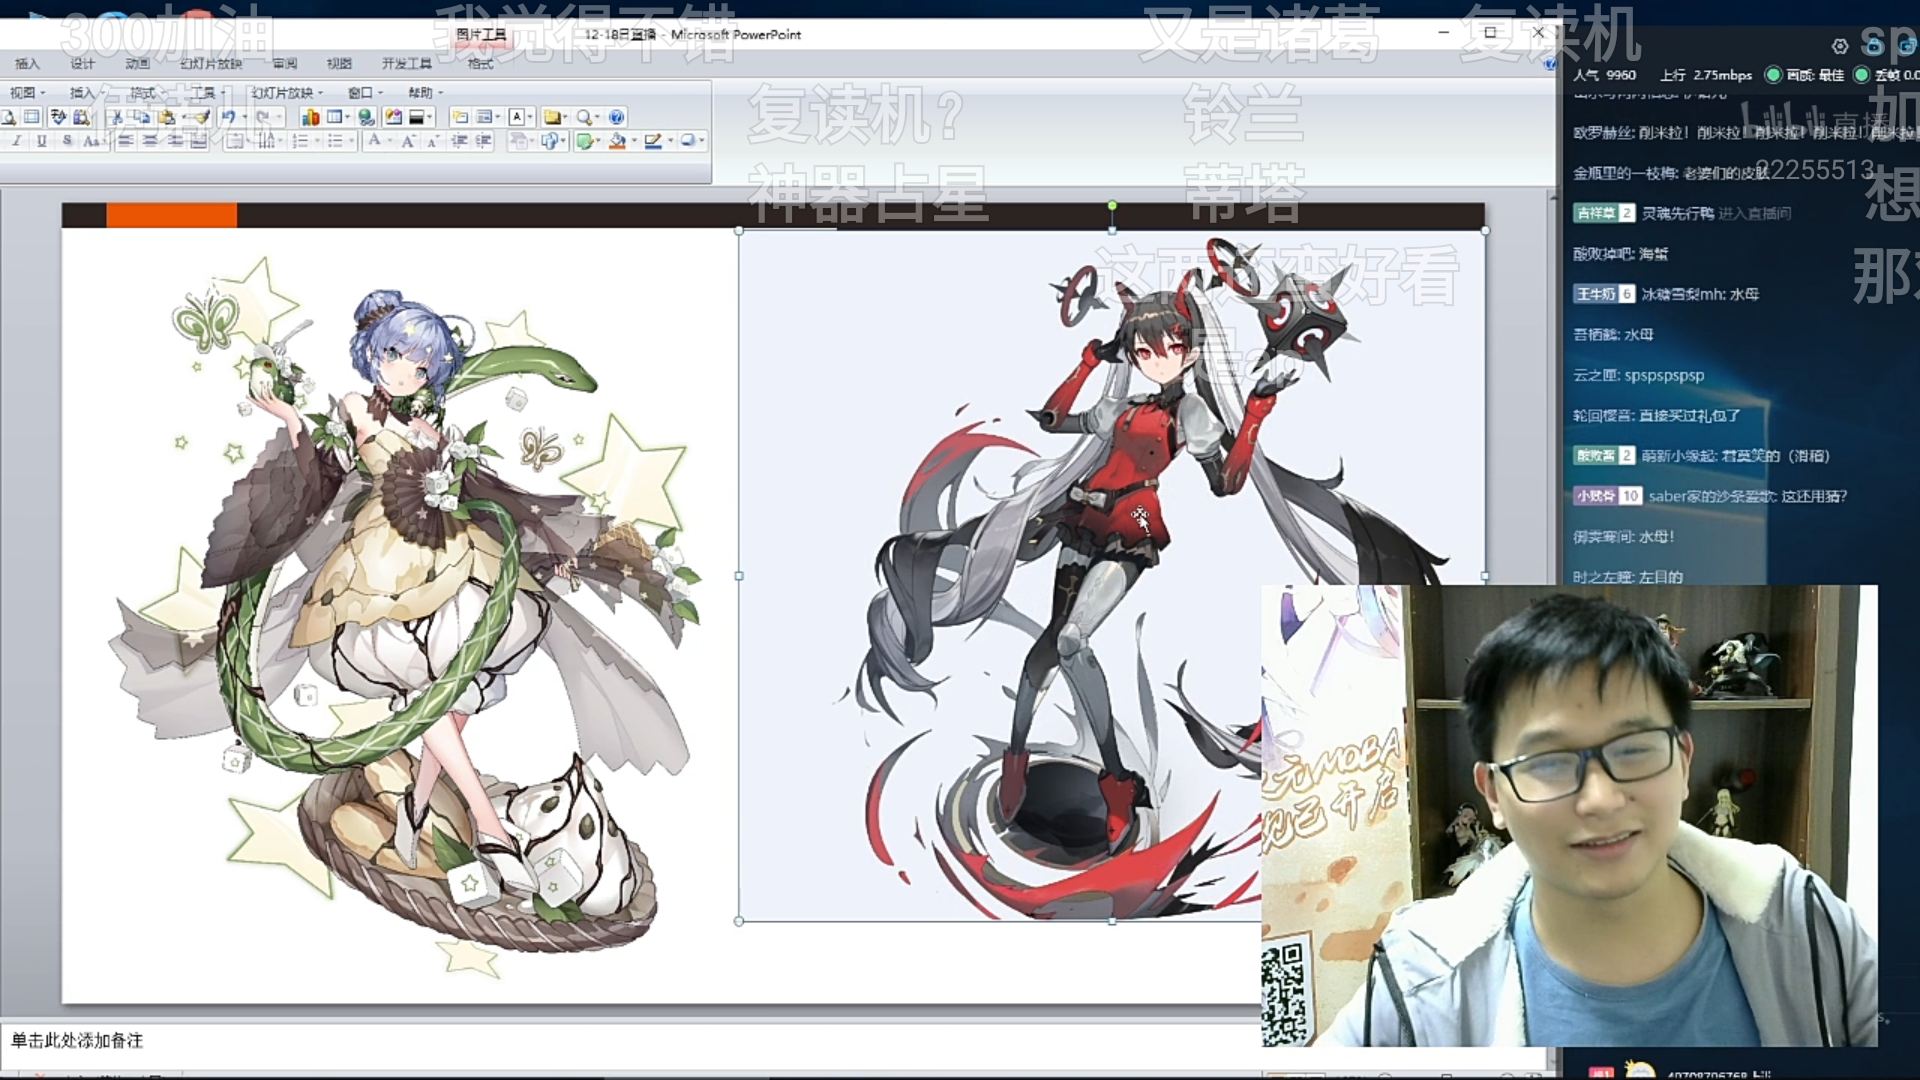This screenshot has width=1920, height=1080.
Task: Increase the font size with larger A icon
Action: [x=408, y=141]
